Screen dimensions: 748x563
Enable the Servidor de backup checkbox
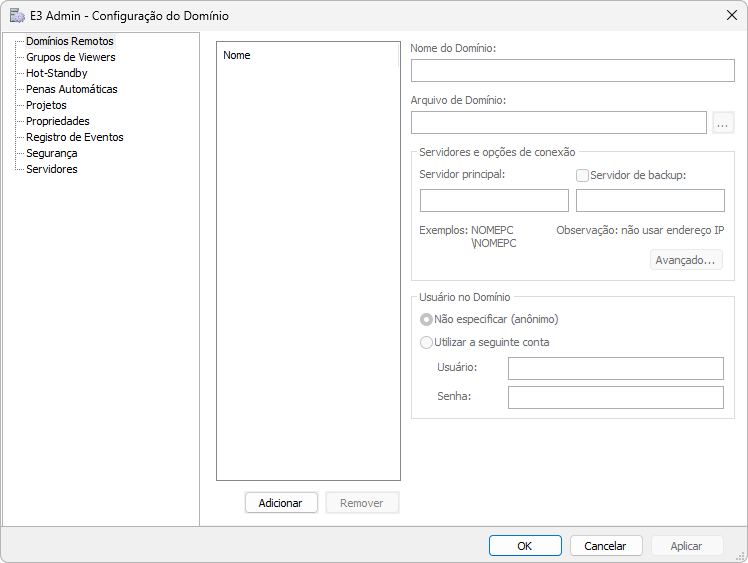tap(583, 175)
